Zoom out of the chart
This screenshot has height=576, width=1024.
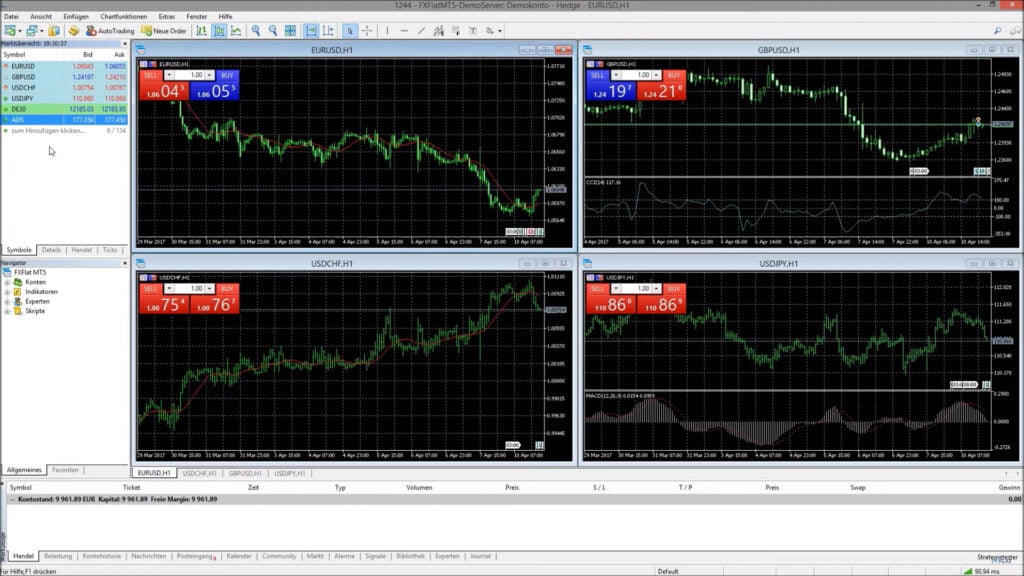click(273, 31)
